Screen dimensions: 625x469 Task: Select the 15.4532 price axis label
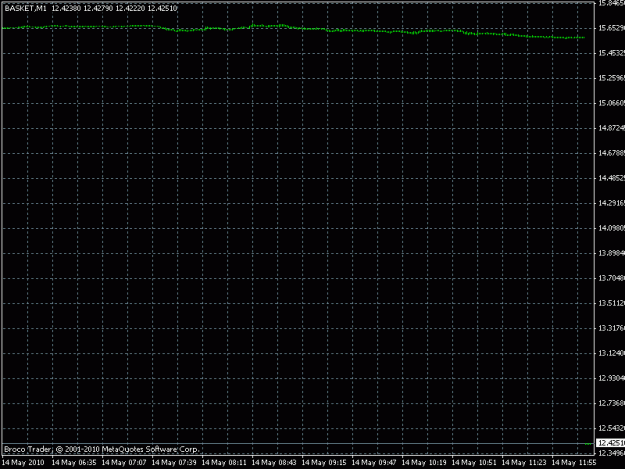tap(611, 53)
